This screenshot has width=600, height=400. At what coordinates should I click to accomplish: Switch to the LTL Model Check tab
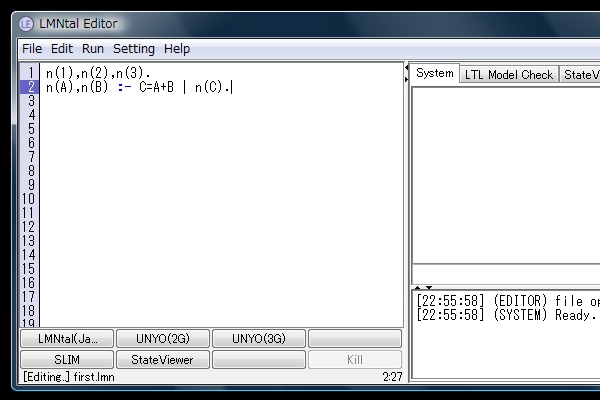pyautogui.click(x=509, y=74)
